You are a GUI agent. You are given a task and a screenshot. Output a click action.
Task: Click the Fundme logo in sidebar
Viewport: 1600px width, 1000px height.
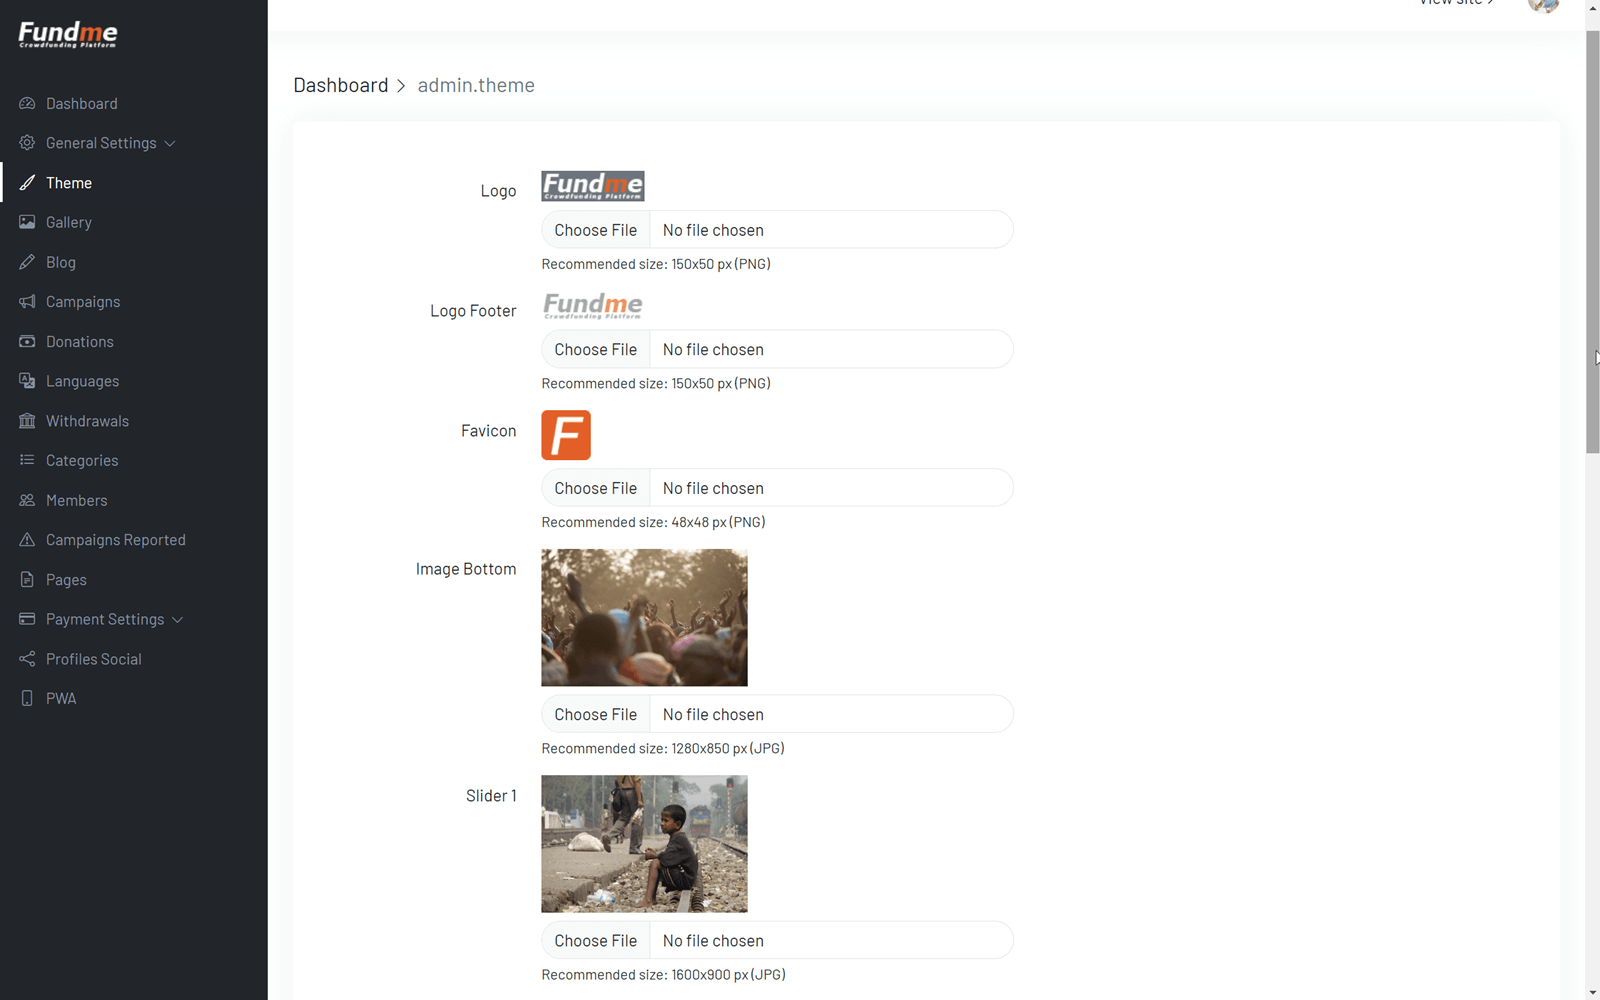pyautogui.click(x=68, y=35)
